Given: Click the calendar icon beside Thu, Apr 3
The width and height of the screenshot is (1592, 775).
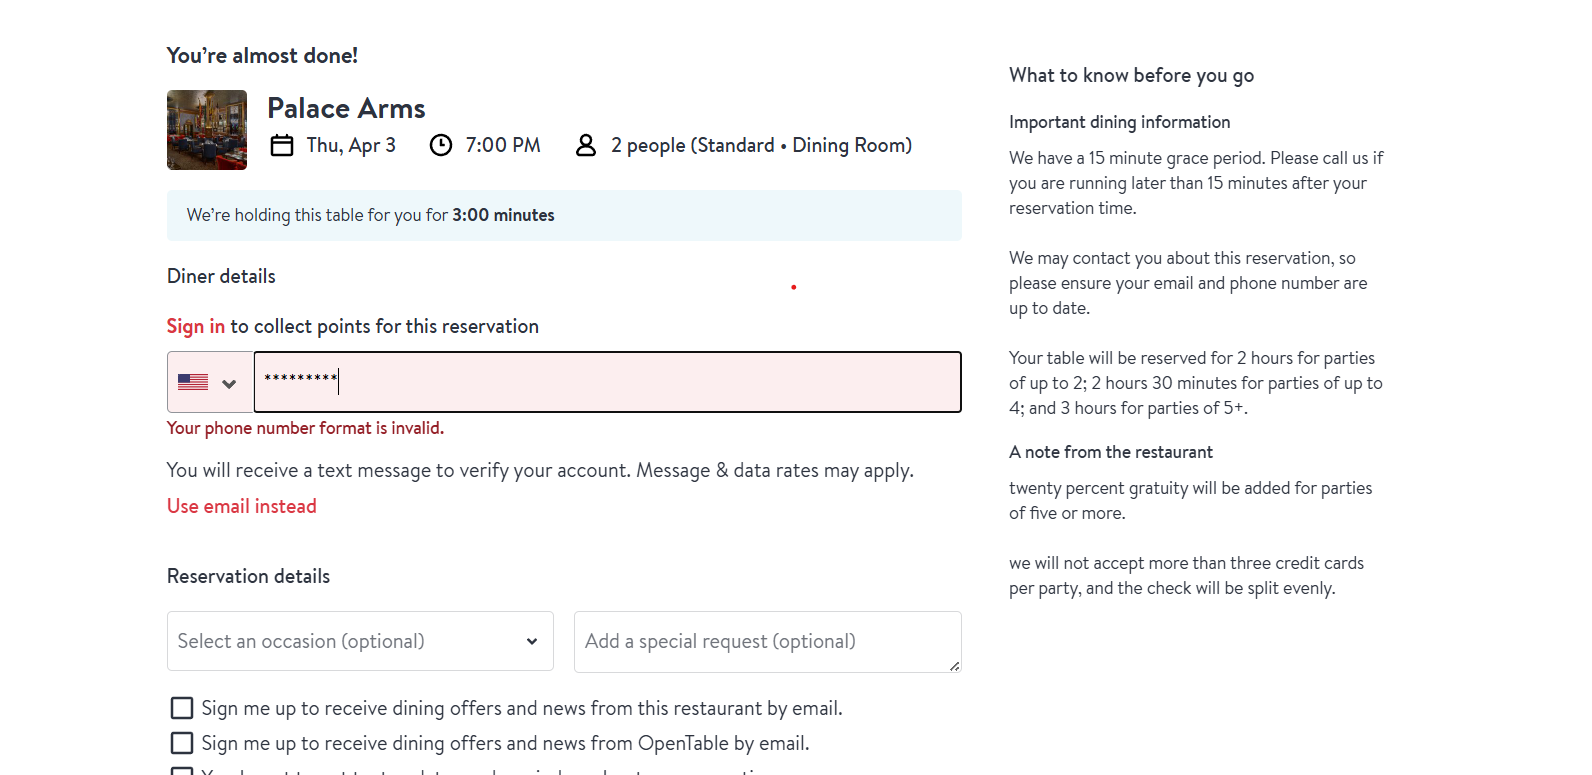Looking at the screenshot, I should tap(282, 146).
